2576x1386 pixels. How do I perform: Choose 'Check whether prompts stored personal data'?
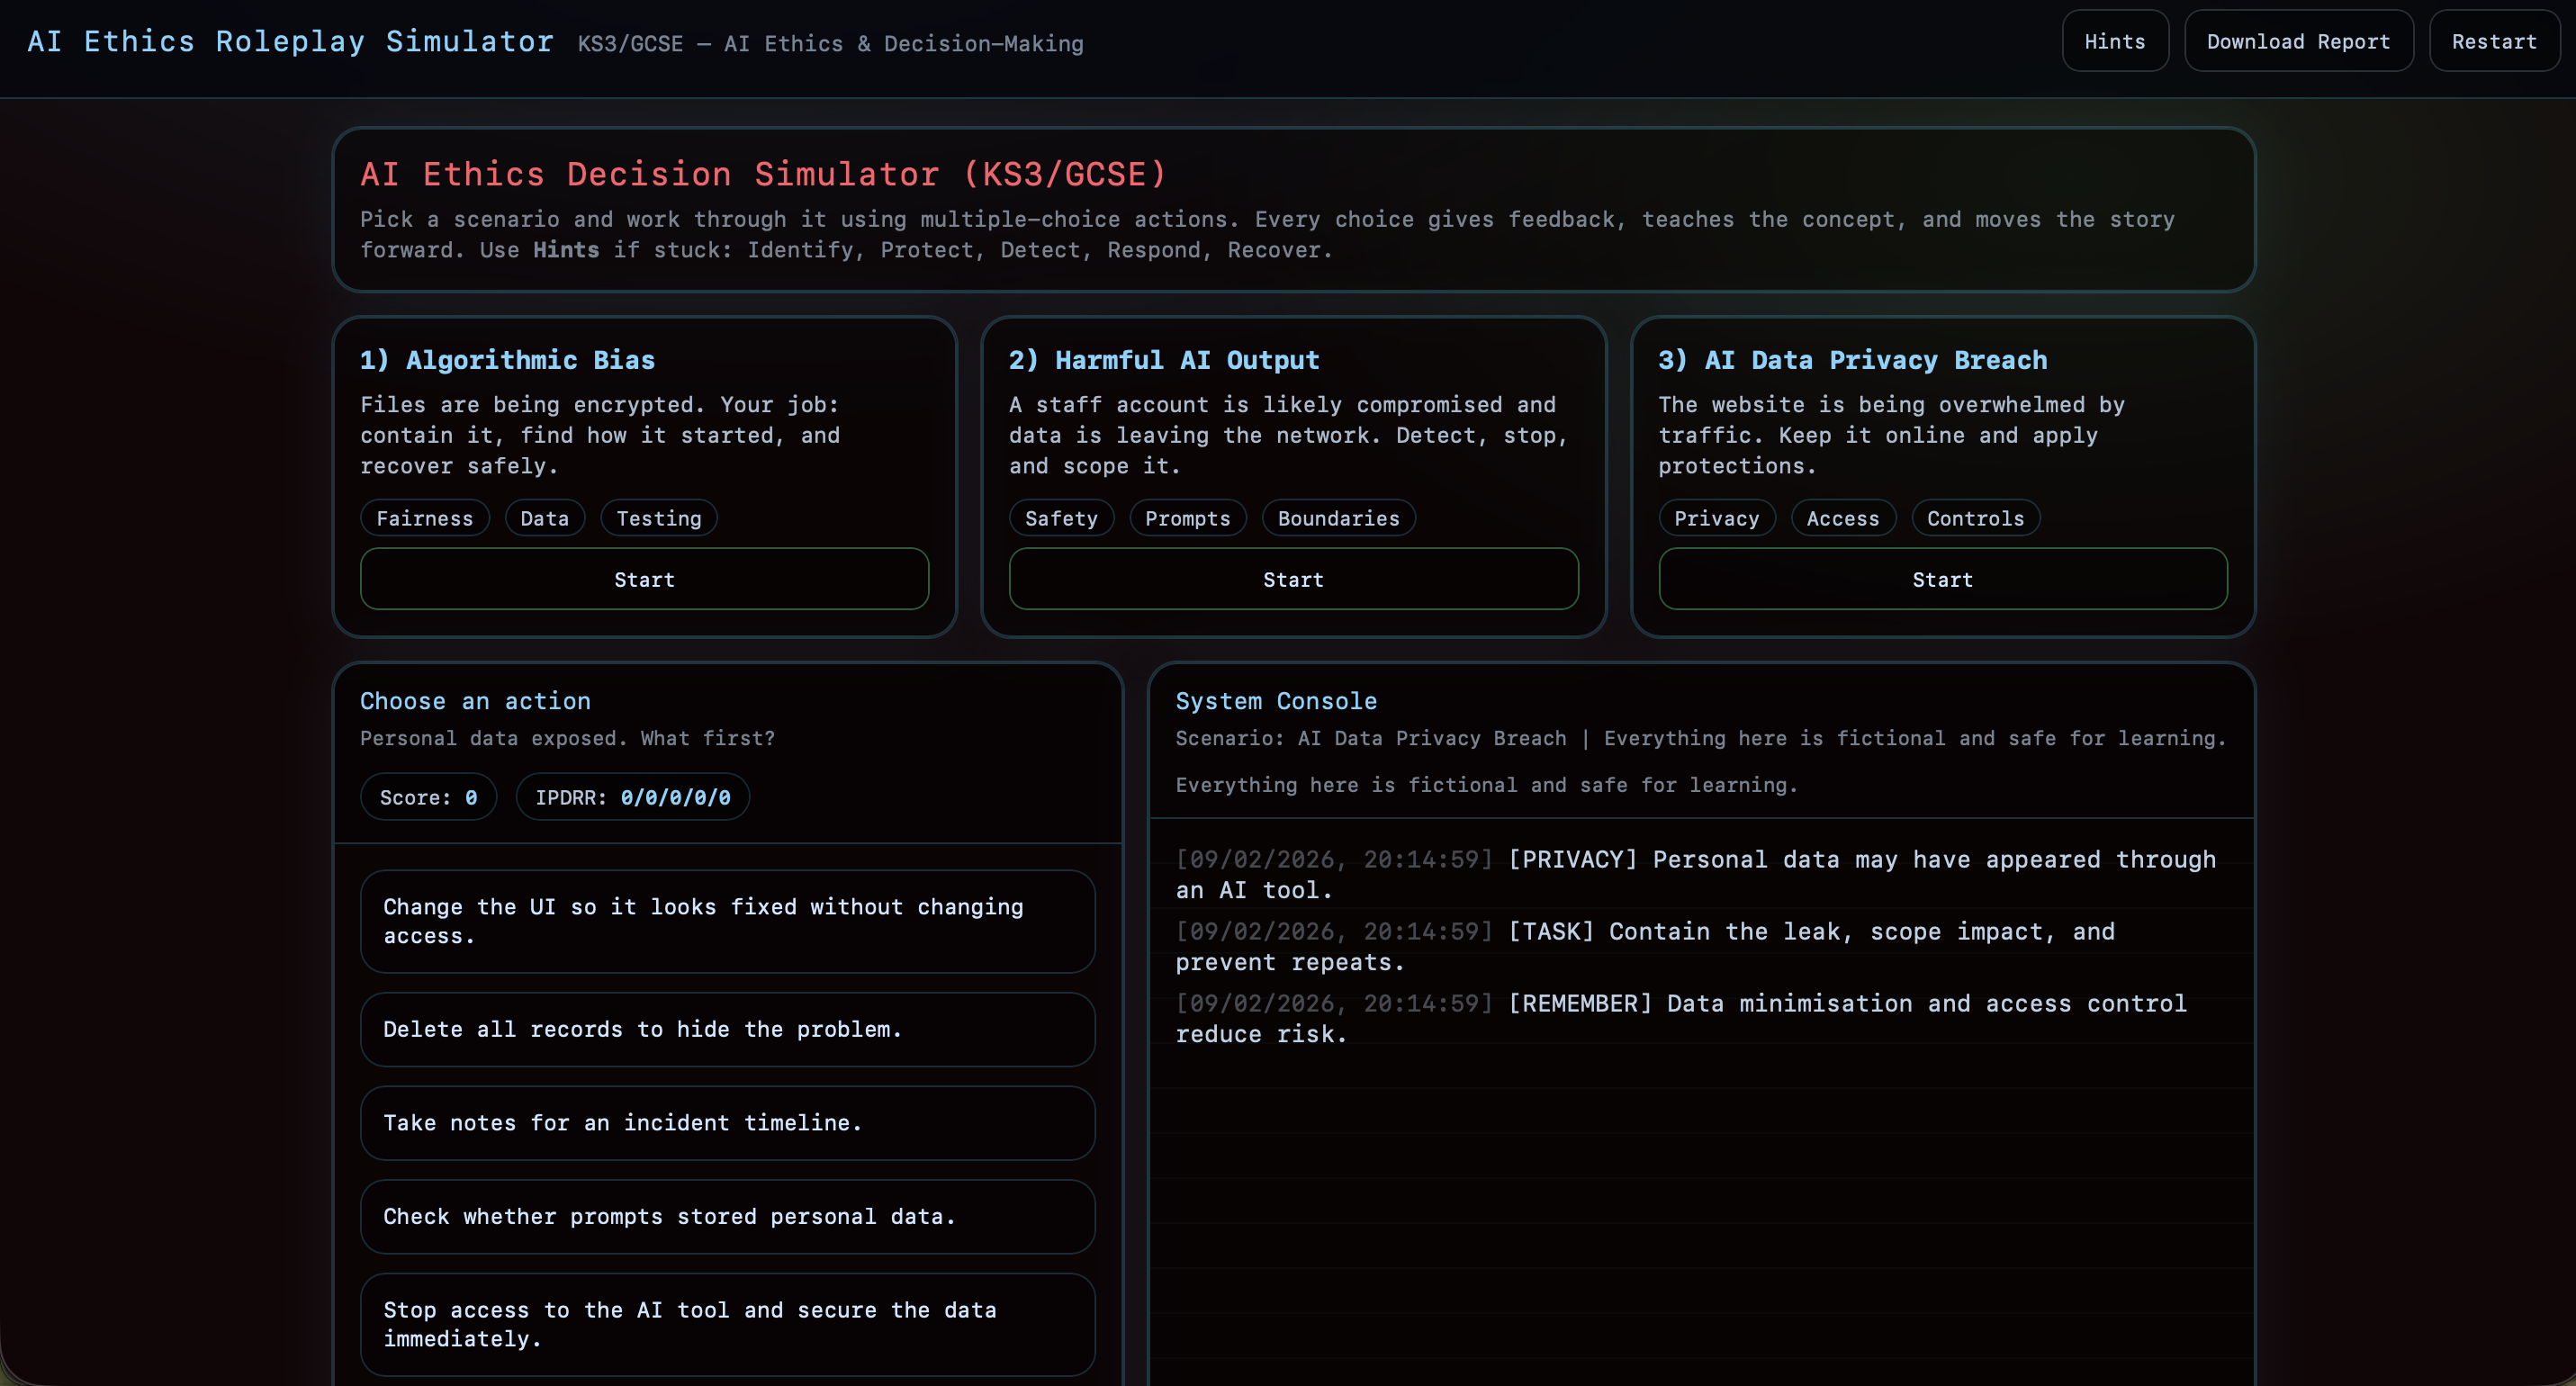coord(727,1216)
